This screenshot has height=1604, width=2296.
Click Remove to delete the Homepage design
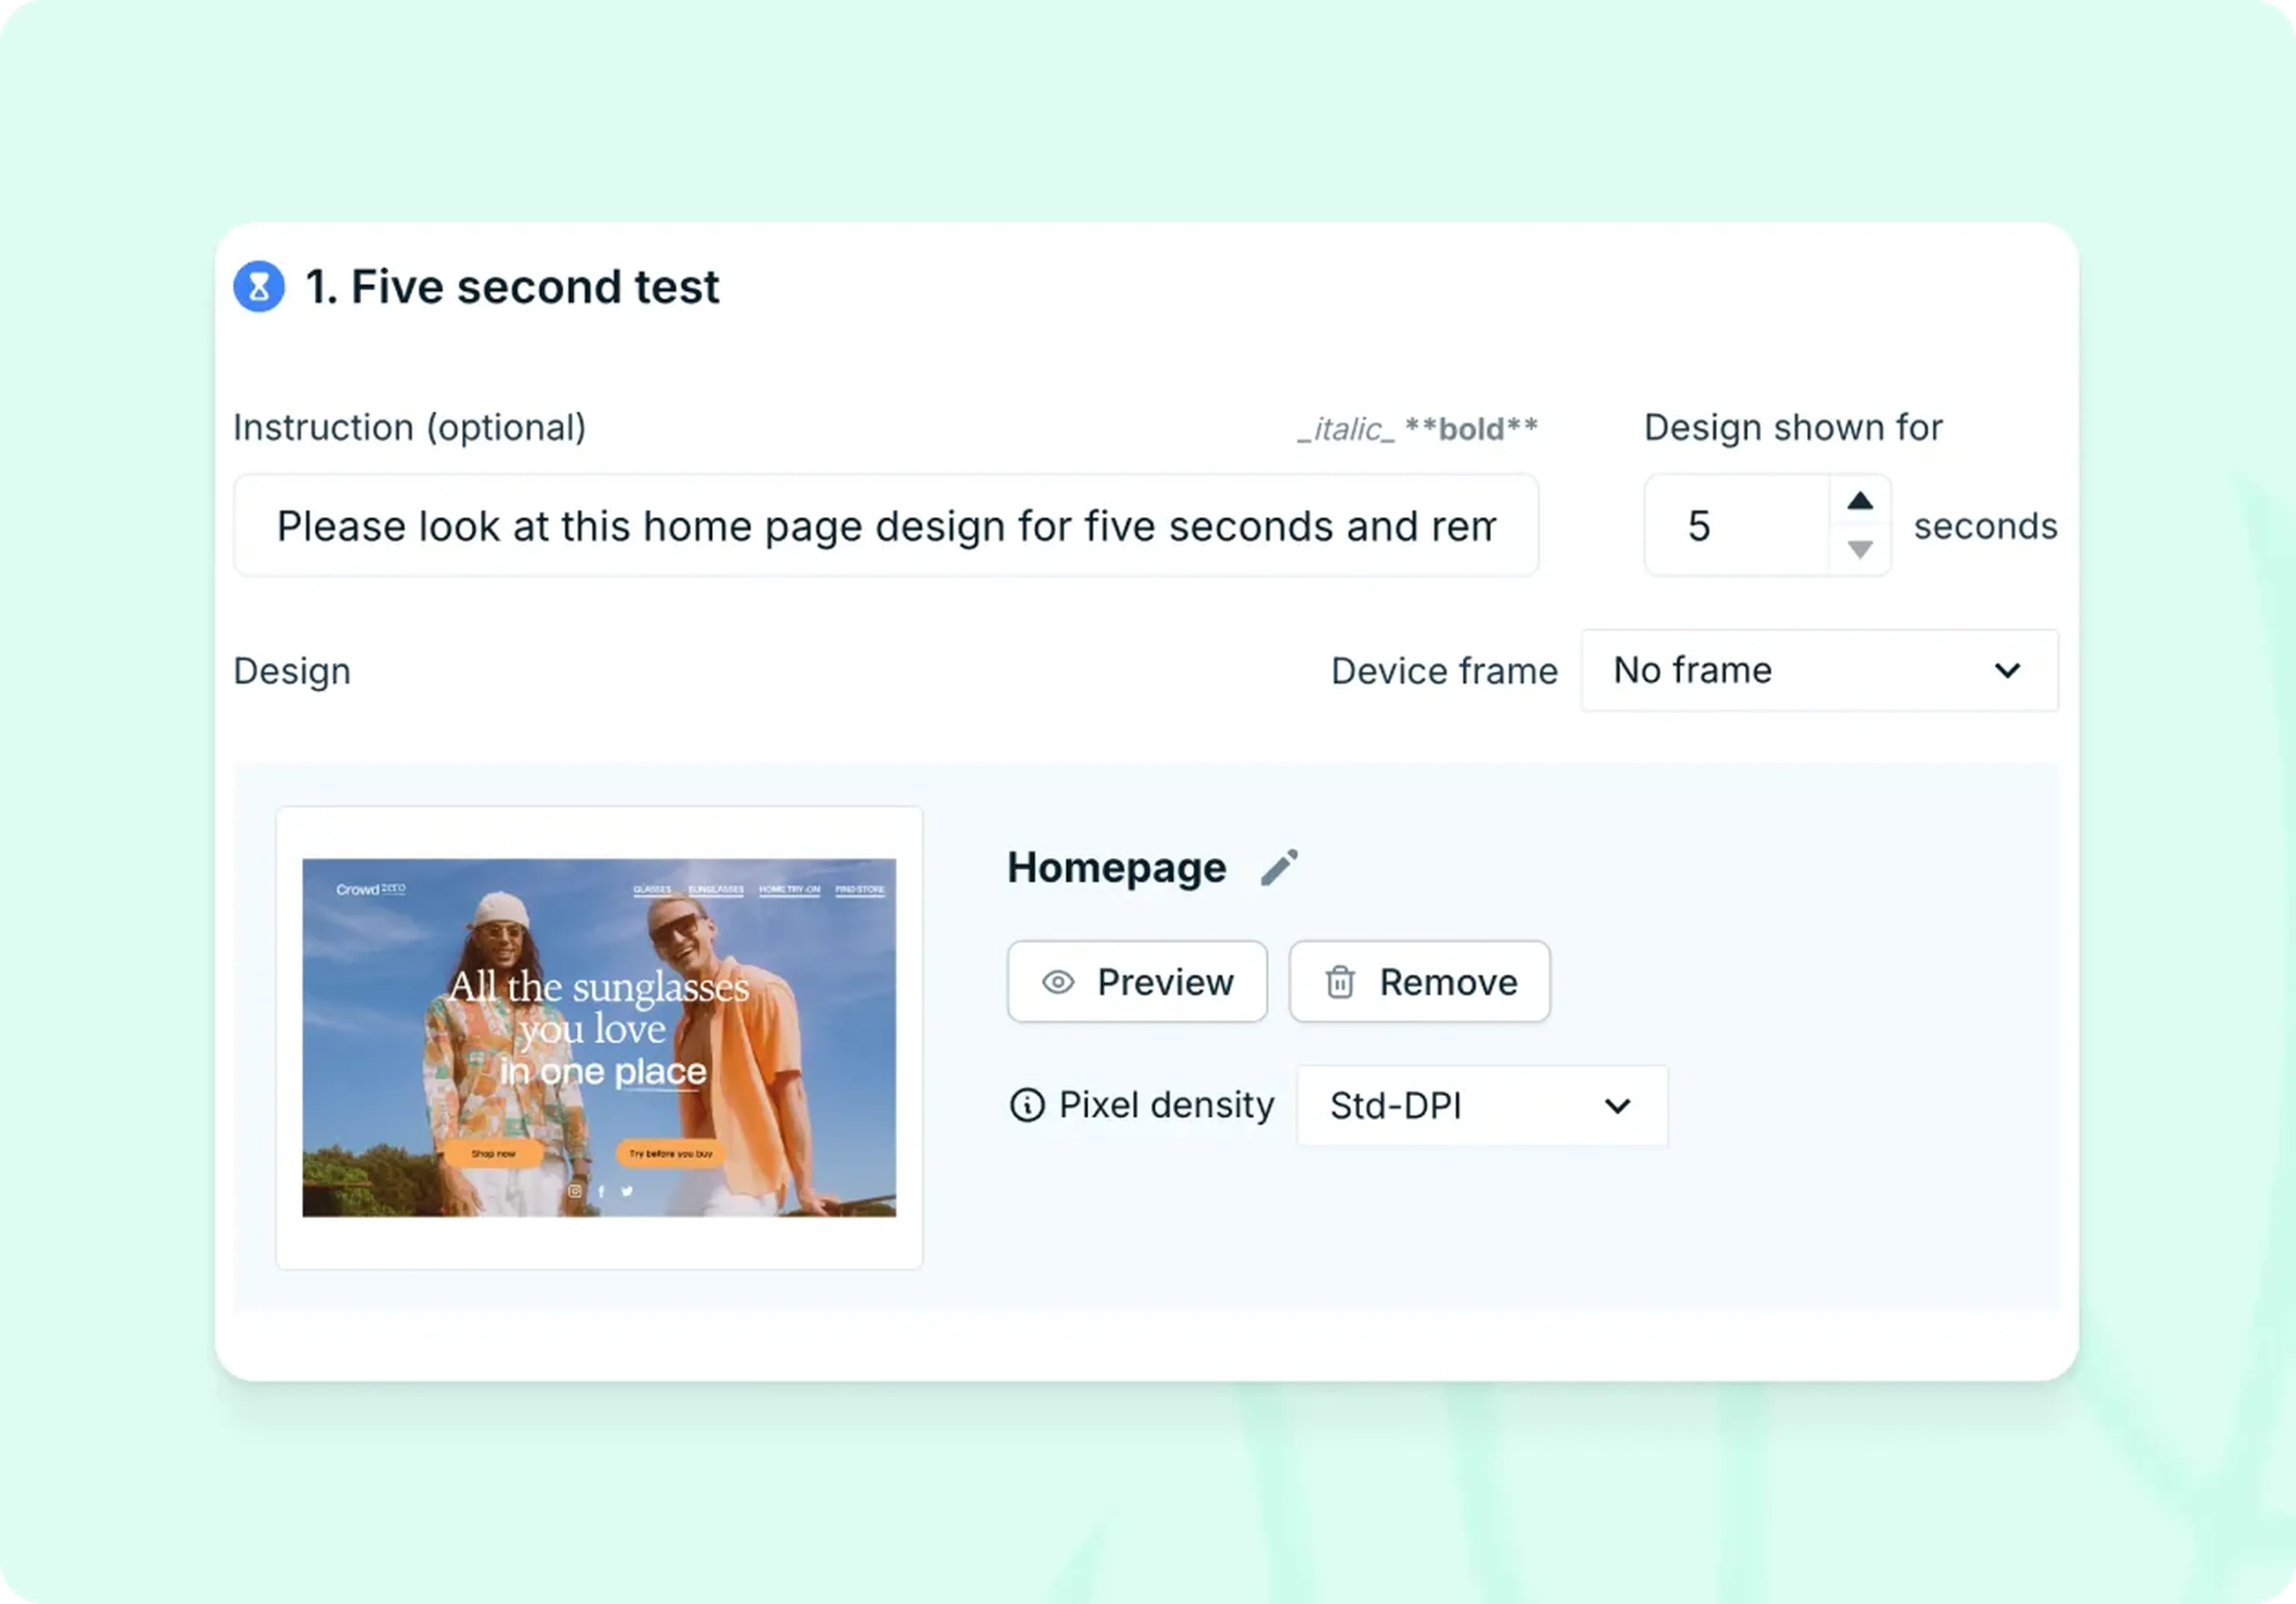pyautogui.click(x=1419, y=981)
